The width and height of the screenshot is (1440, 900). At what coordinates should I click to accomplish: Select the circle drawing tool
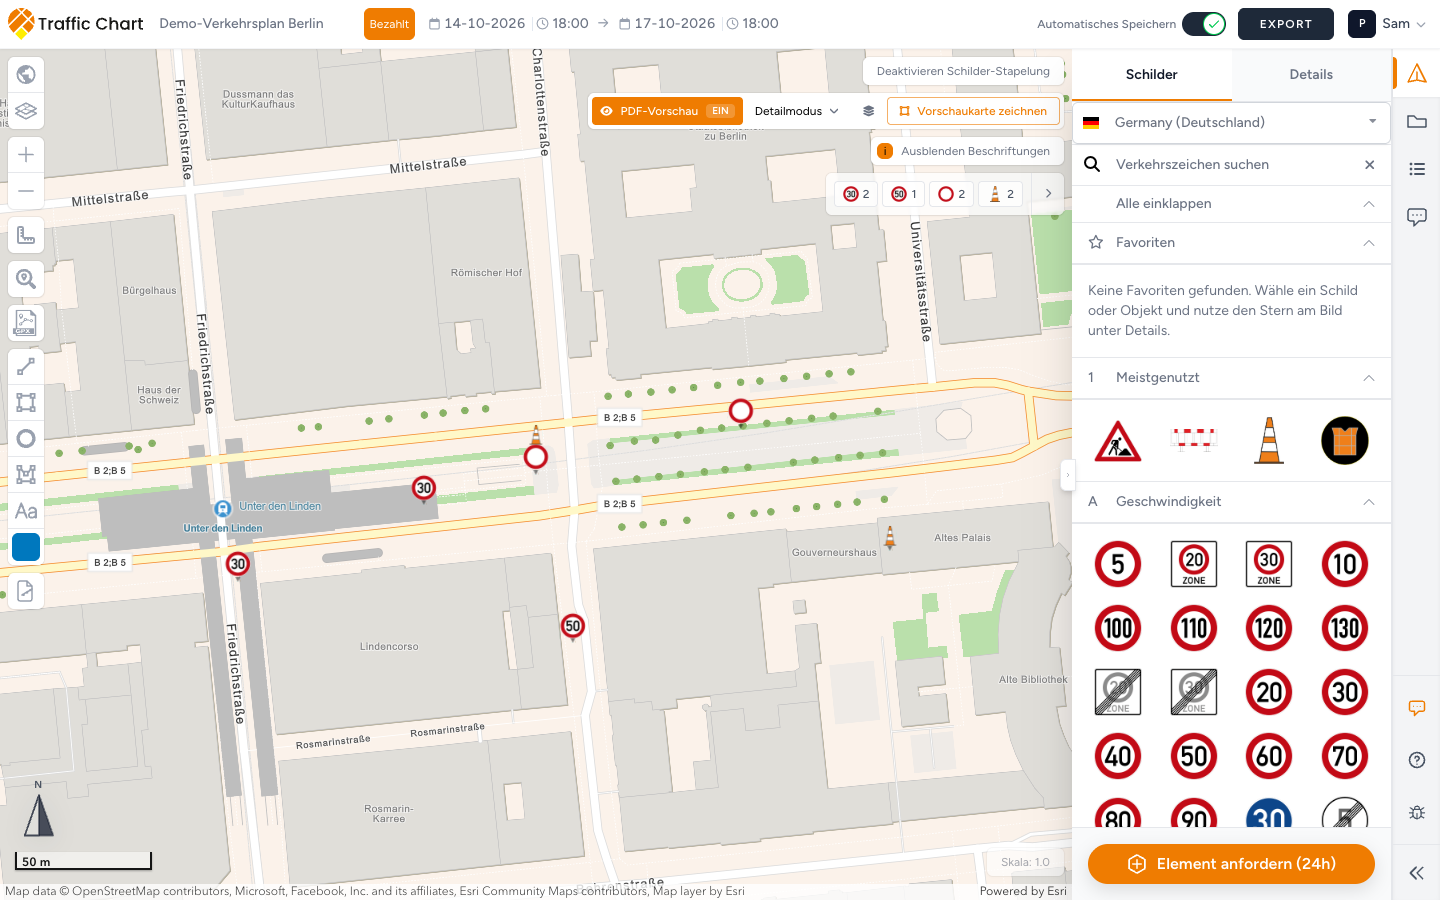point(26,439)
